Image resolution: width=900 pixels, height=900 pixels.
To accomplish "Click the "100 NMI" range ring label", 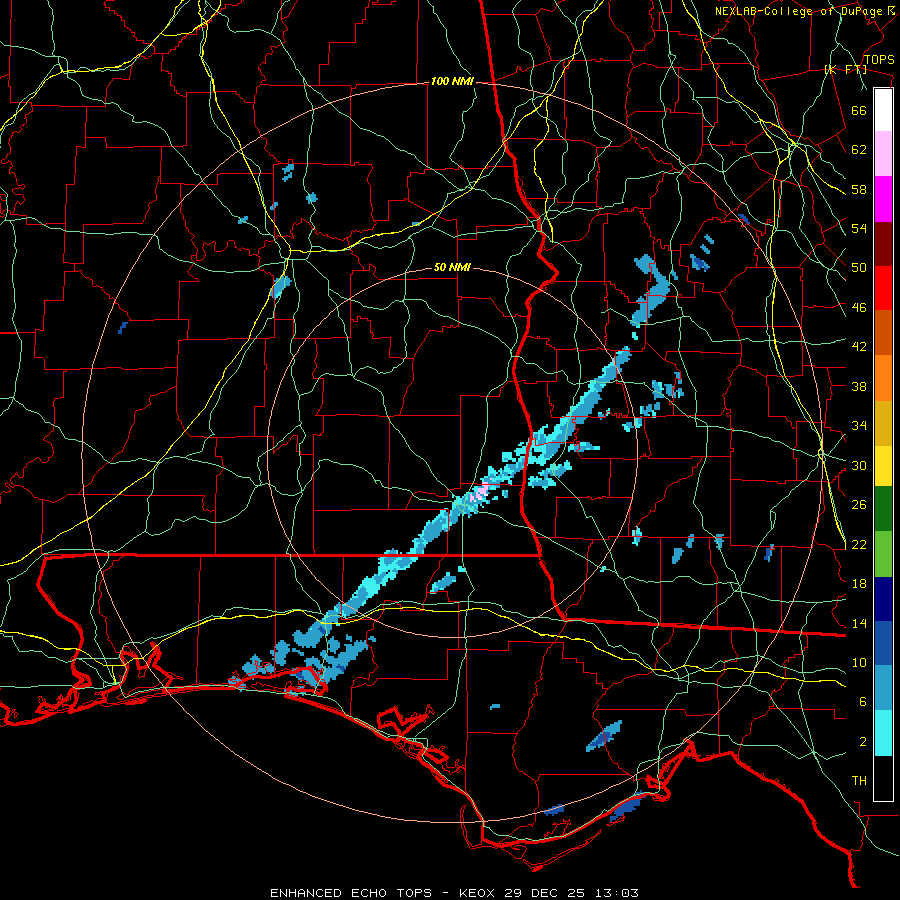I will [x=452, y=82].
